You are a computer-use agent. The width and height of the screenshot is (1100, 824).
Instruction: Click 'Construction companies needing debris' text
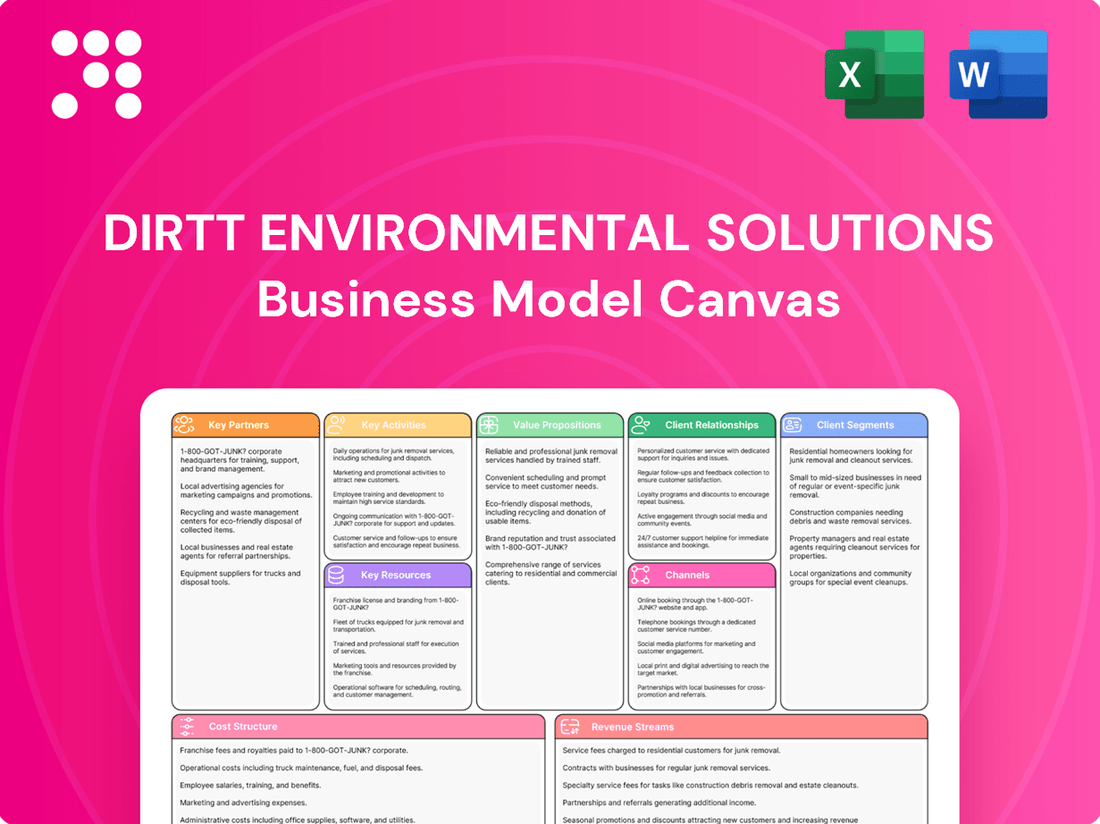click(850, 517)
